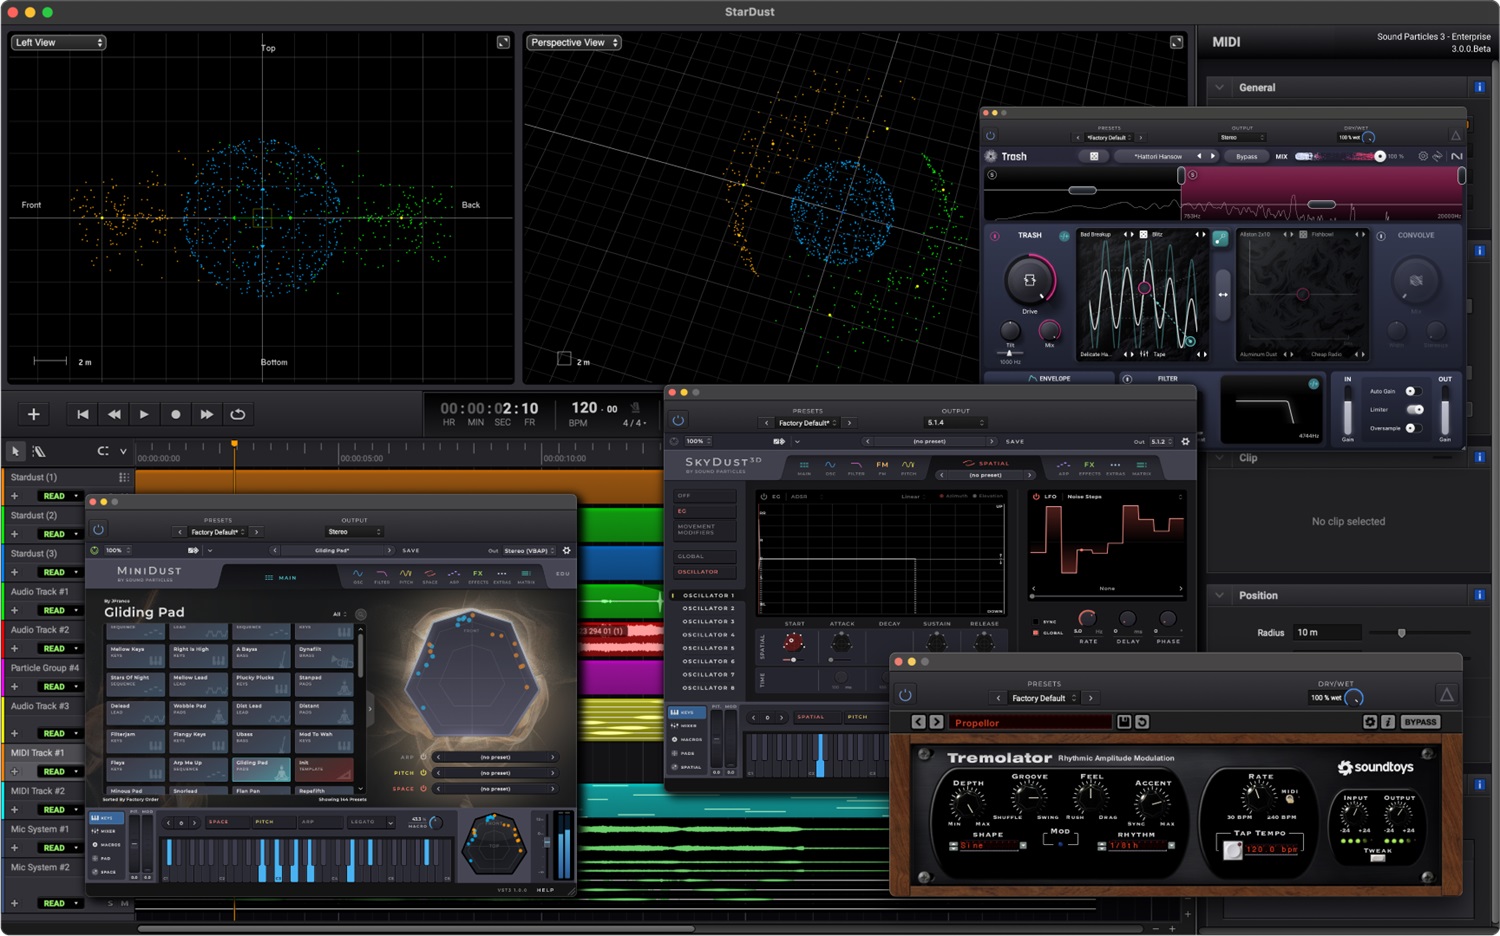Image resolution: width=1500 pixels, height=936 pixels.
Task: Maximize the Left View viewport
Action: click(503, 42)
